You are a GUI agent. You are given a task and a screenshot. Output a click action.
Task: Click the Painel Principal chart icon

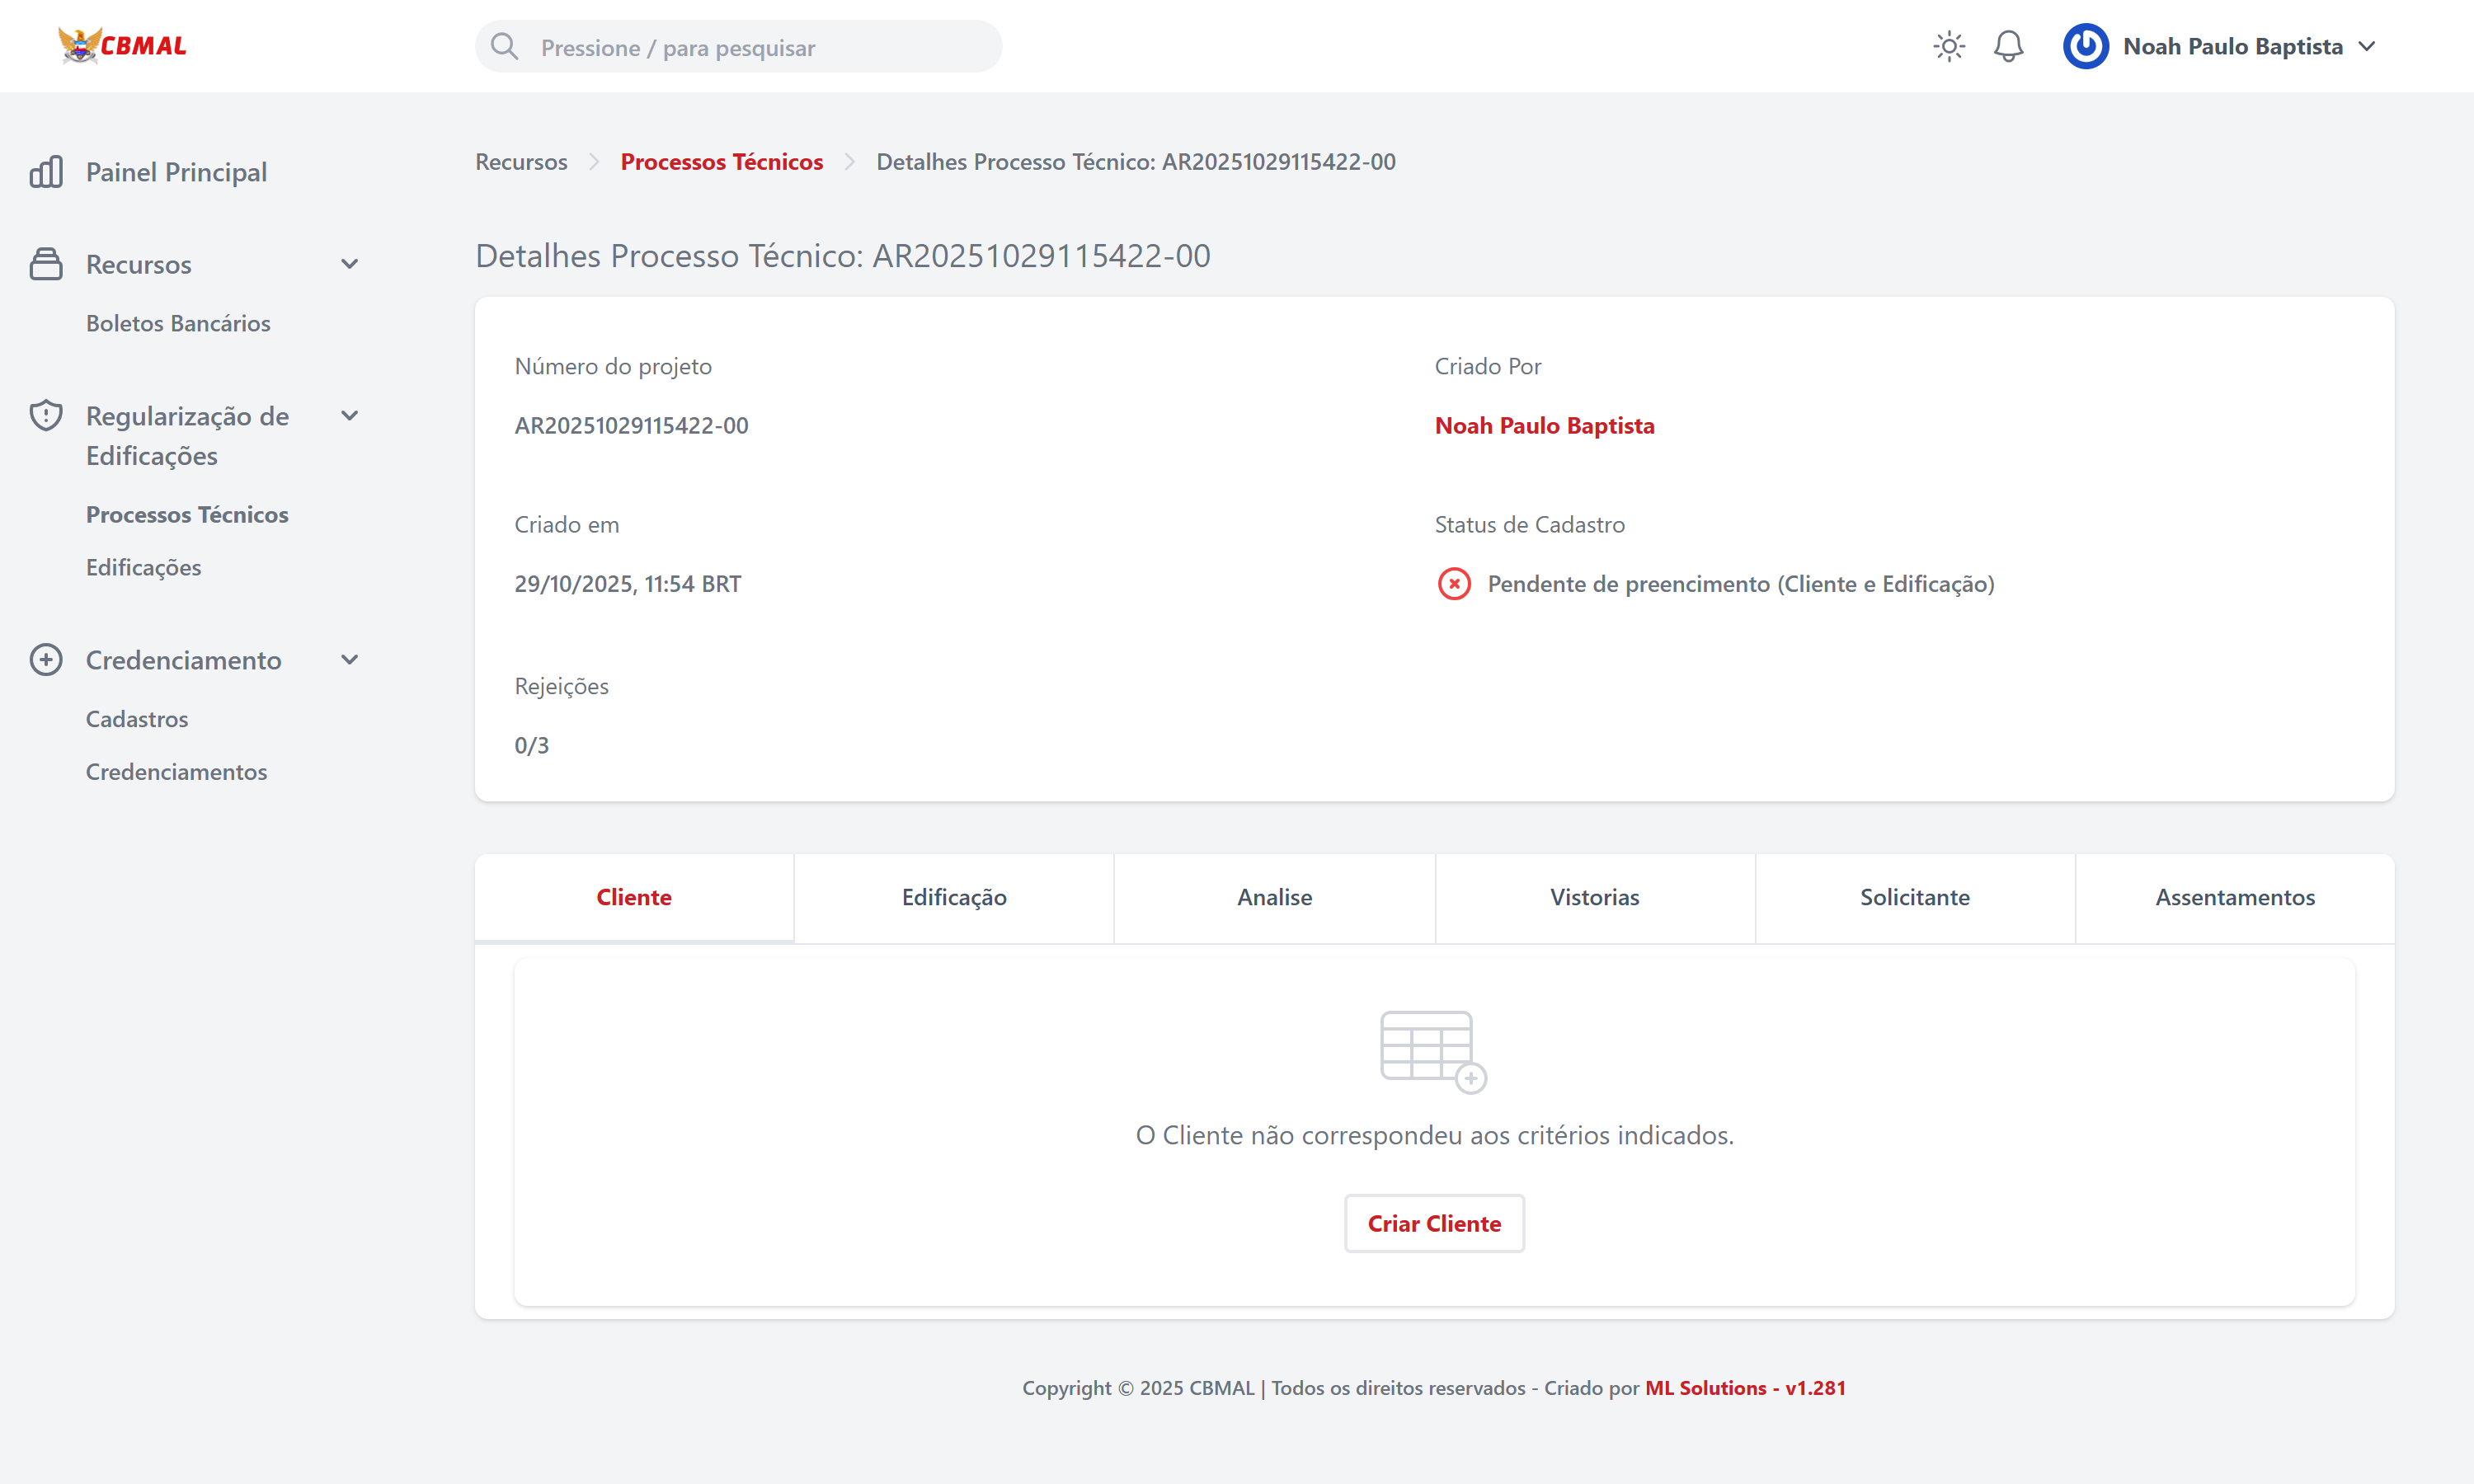point(46,172)
